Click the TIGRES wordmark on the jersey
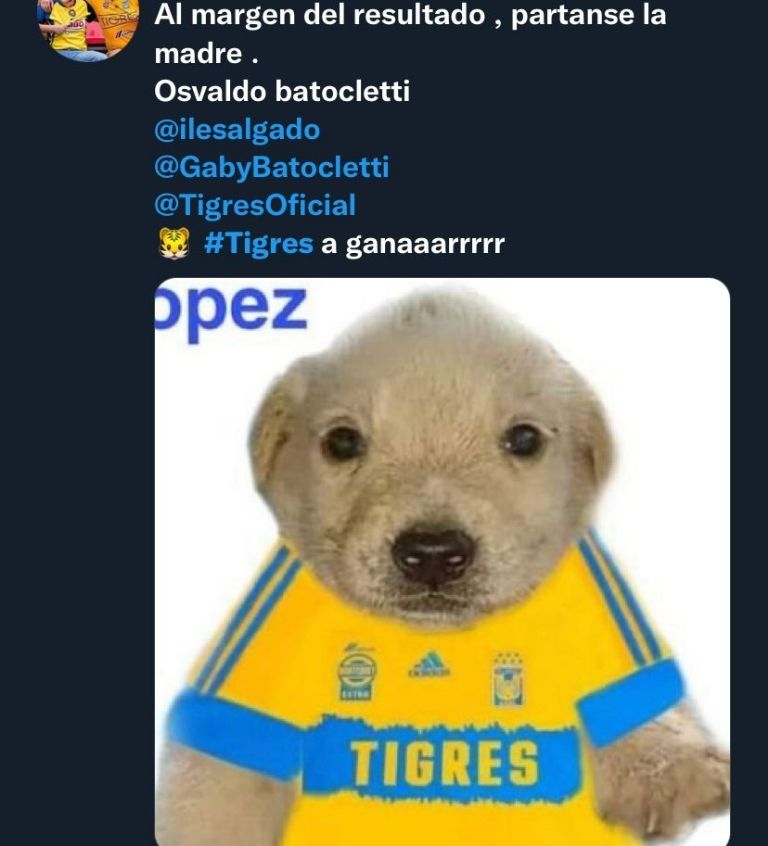The height and width of the screenshot is (846, 768). click(443, 764)
